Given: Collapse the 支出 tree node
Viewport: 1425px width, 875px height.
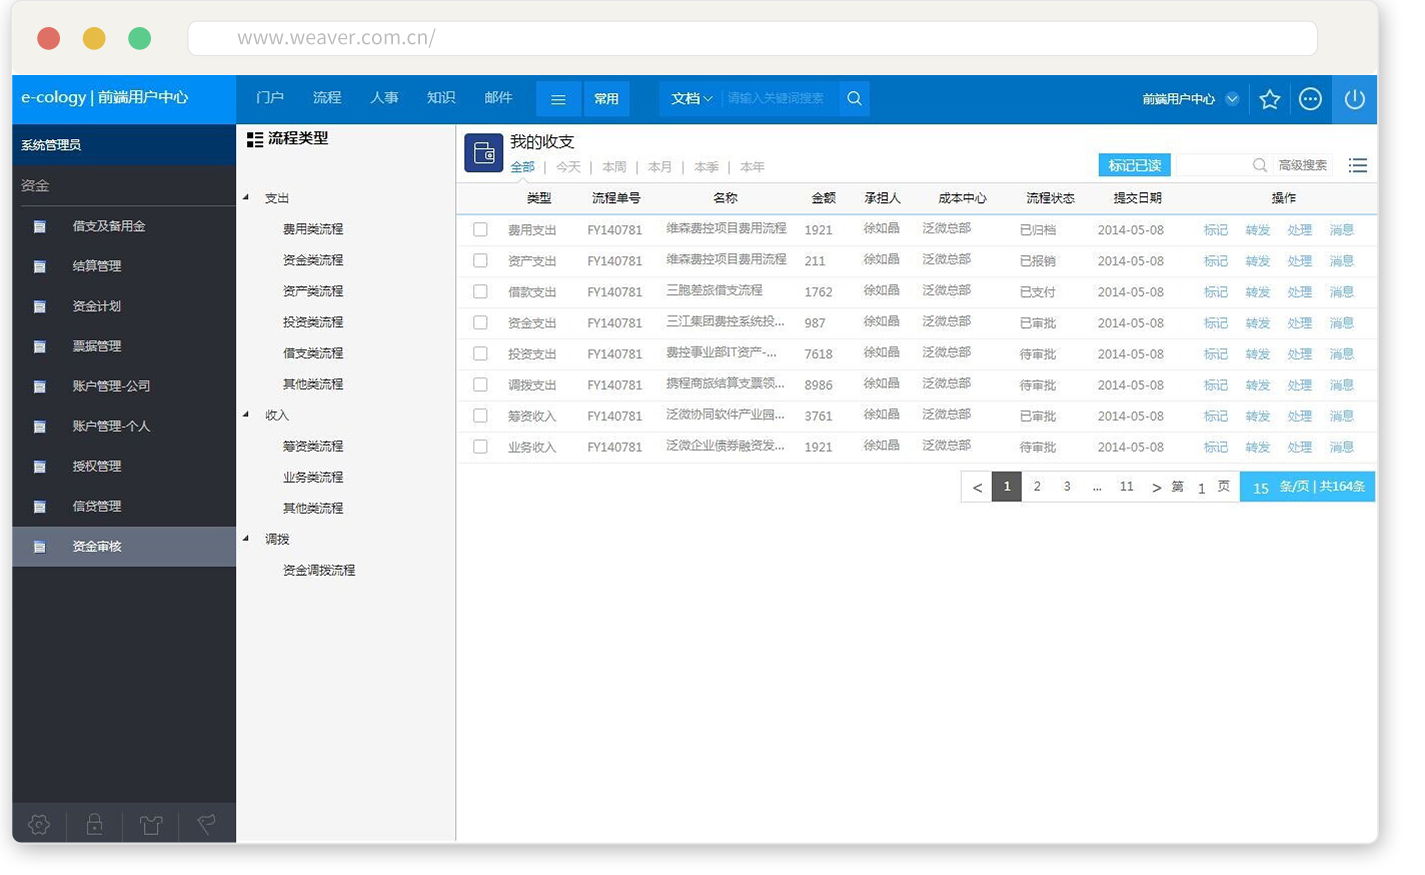Looking at the screenshot, I should (246, 197).
